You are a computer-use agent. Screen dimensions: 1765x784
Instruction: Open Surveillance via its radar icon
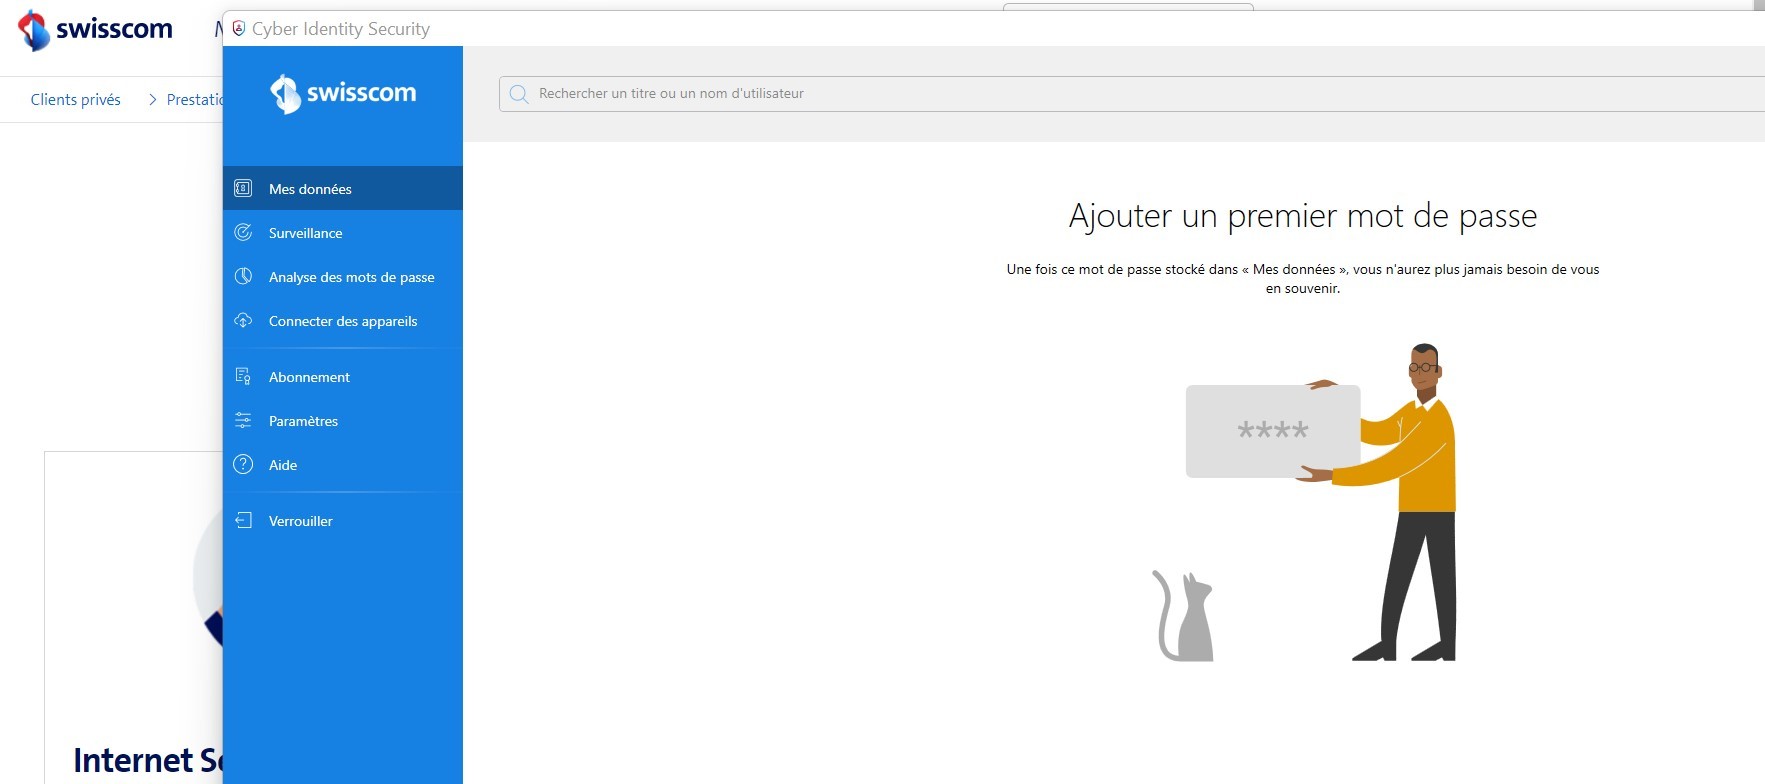coord(243,232)
